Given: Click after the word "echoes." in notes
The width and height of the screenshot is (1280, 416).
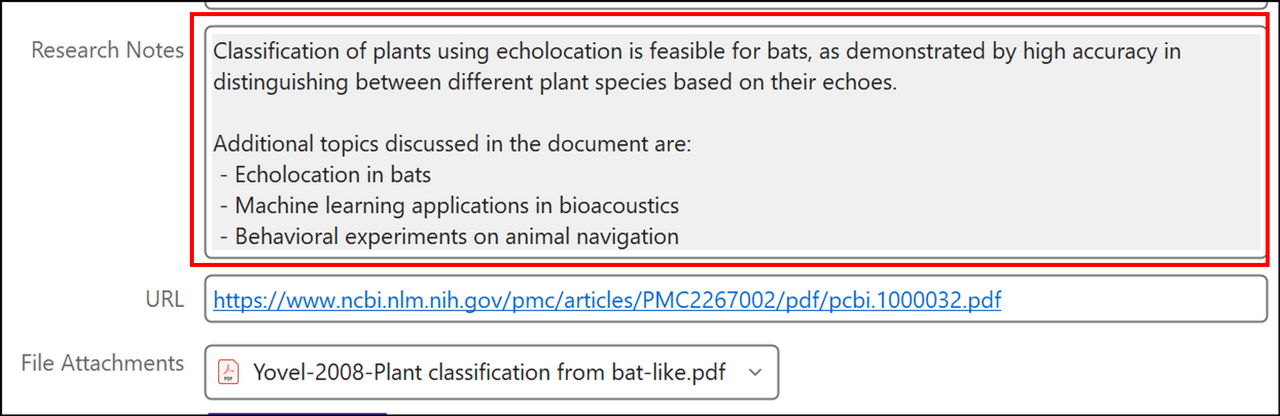Looking at the screenshot, I should [x=900, y=82].
